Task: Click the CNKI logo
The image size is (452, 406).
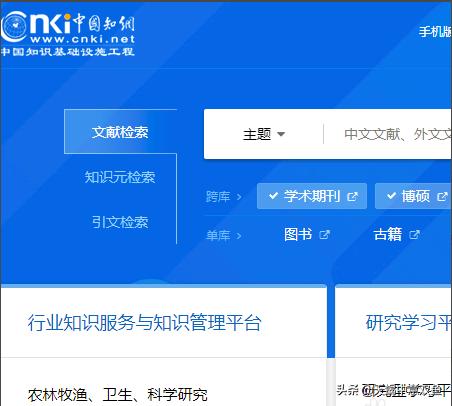Action: tap(68, 33)
